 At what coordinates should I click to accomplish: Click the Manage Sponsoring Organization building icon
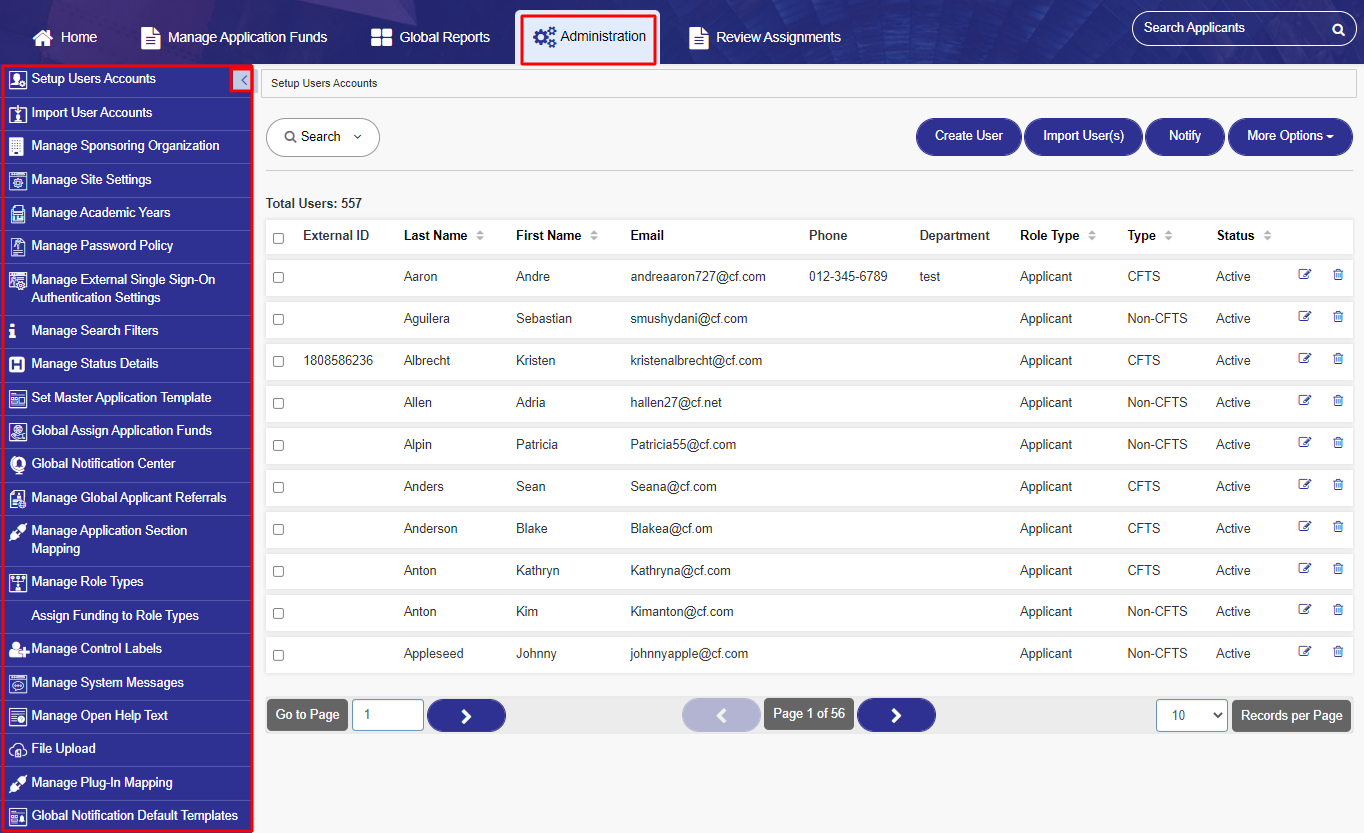coord(17,146)
